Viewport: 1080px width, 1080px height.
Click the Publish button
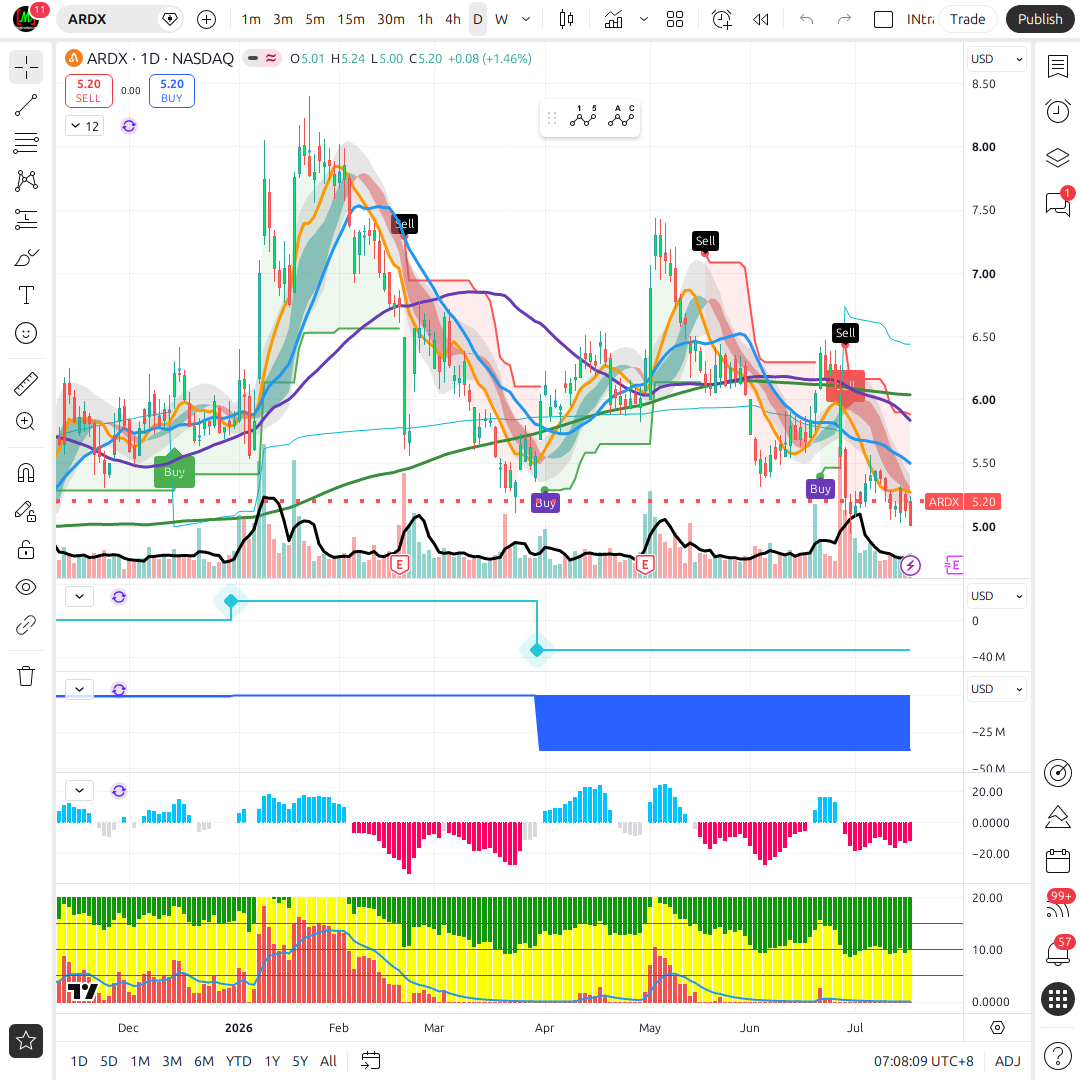tap(1039, 19)
